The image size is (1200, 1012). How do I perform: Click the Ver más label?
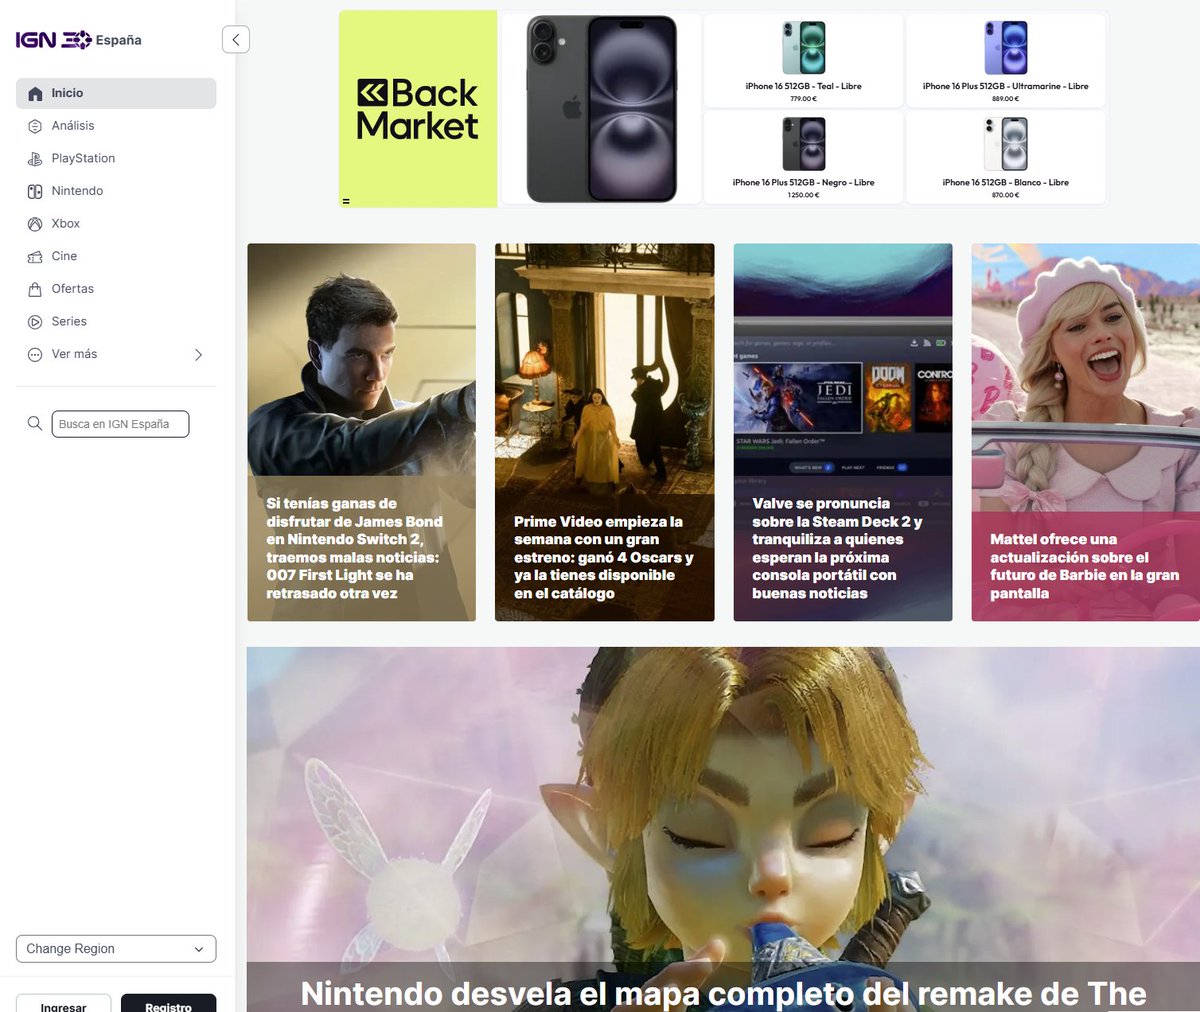pos(74,354)
